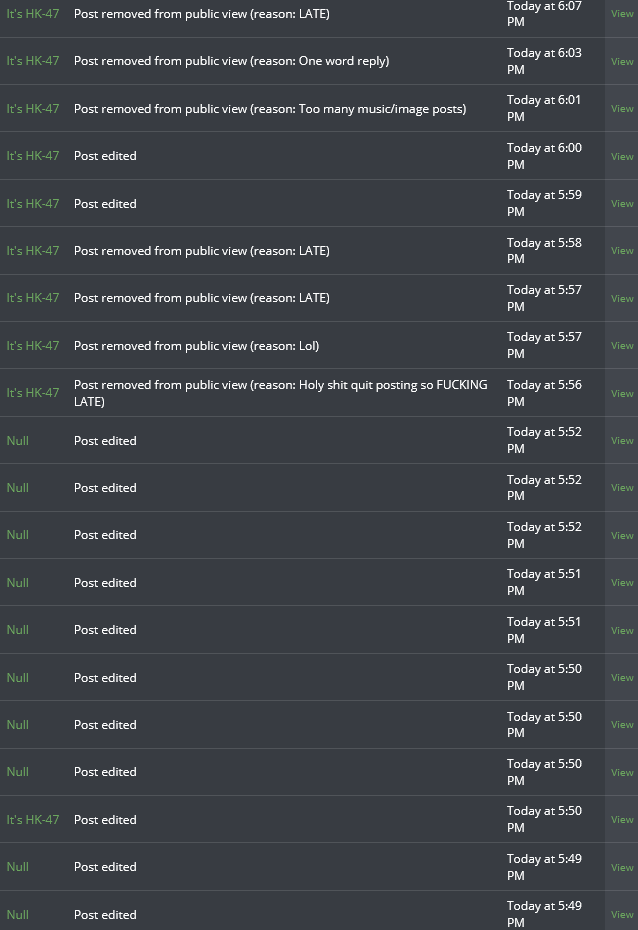View the Lol reason removal entry
Screen dimensions: 638x930
[622, 345]
